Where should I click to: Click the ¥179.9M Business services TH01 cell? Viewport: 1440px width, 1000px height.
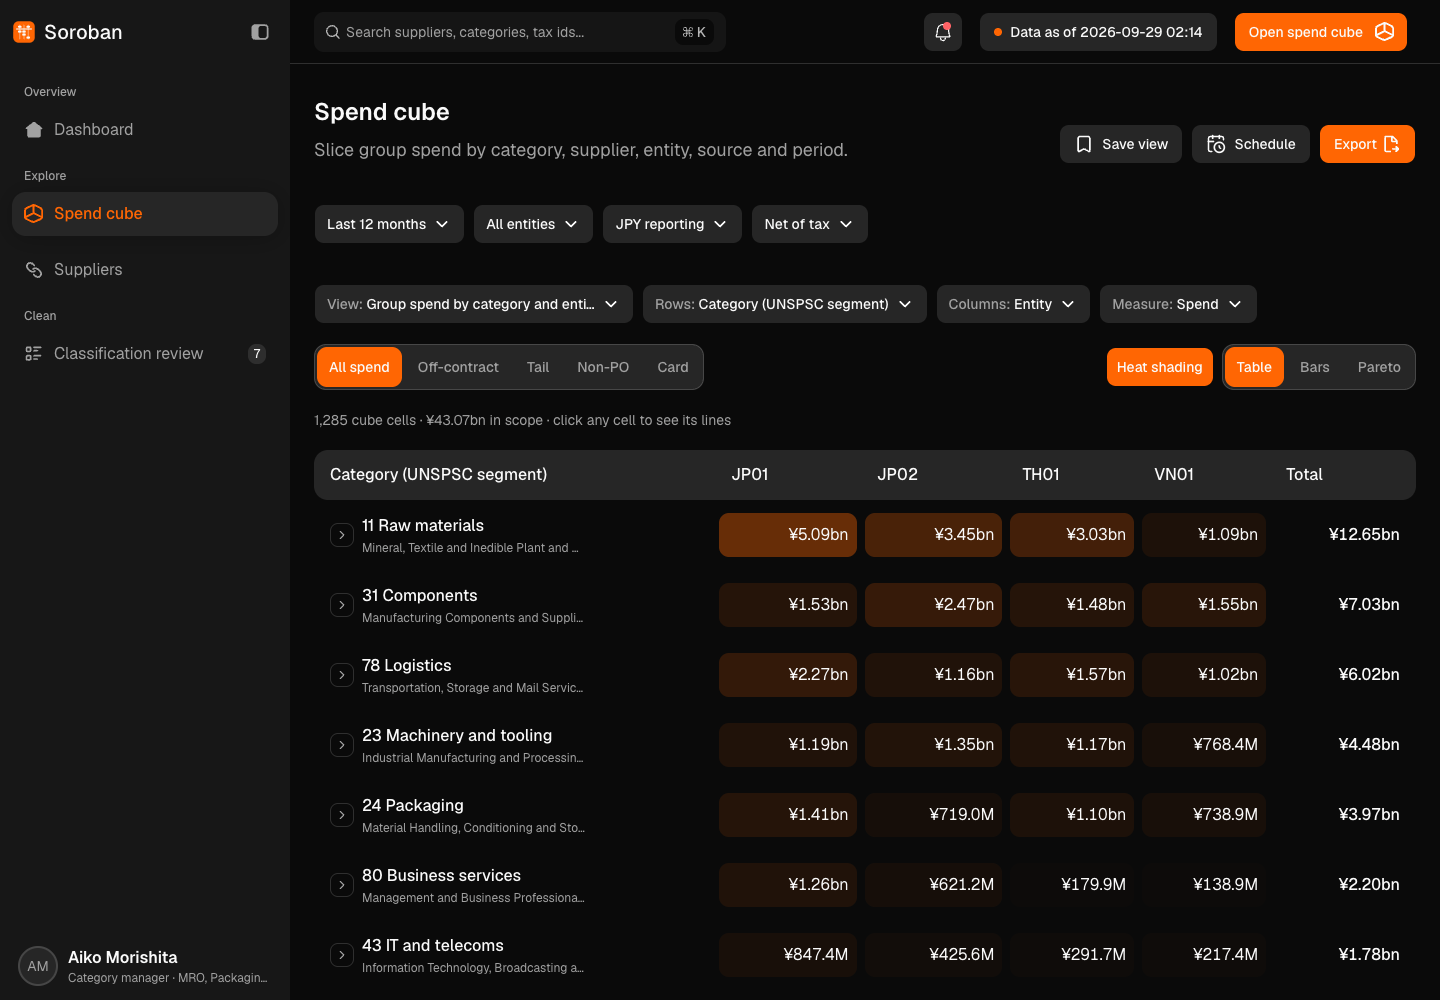coord(1072,885)
